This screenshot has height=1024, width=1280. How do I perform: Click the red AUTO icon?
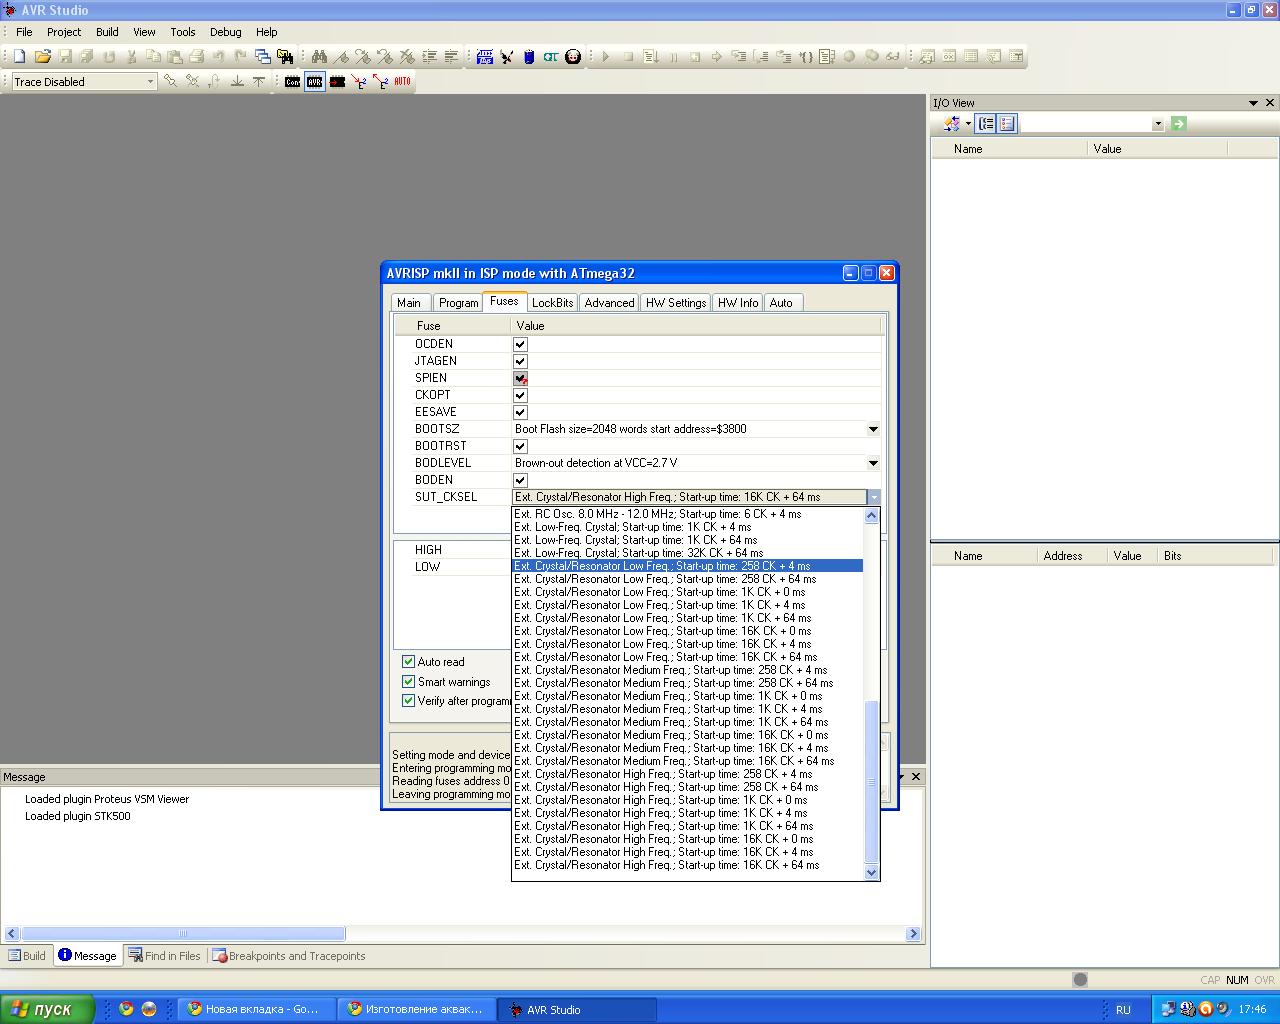pyautogui.click(x=402, y=82)
